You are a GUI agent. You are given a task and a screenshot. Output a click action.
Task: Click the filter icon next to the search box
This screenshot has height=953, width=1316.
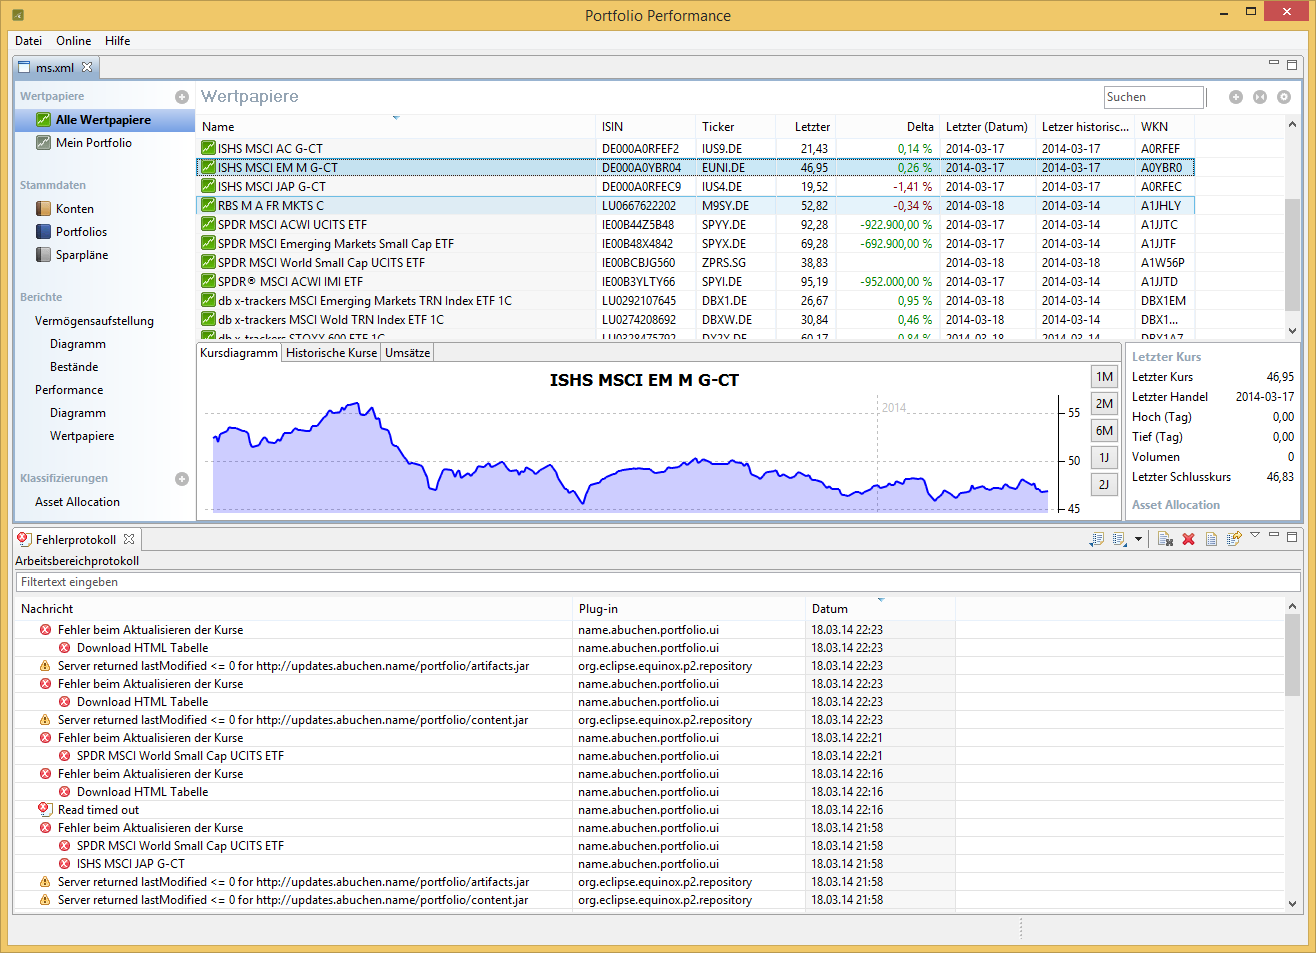tap(1260, 97)
